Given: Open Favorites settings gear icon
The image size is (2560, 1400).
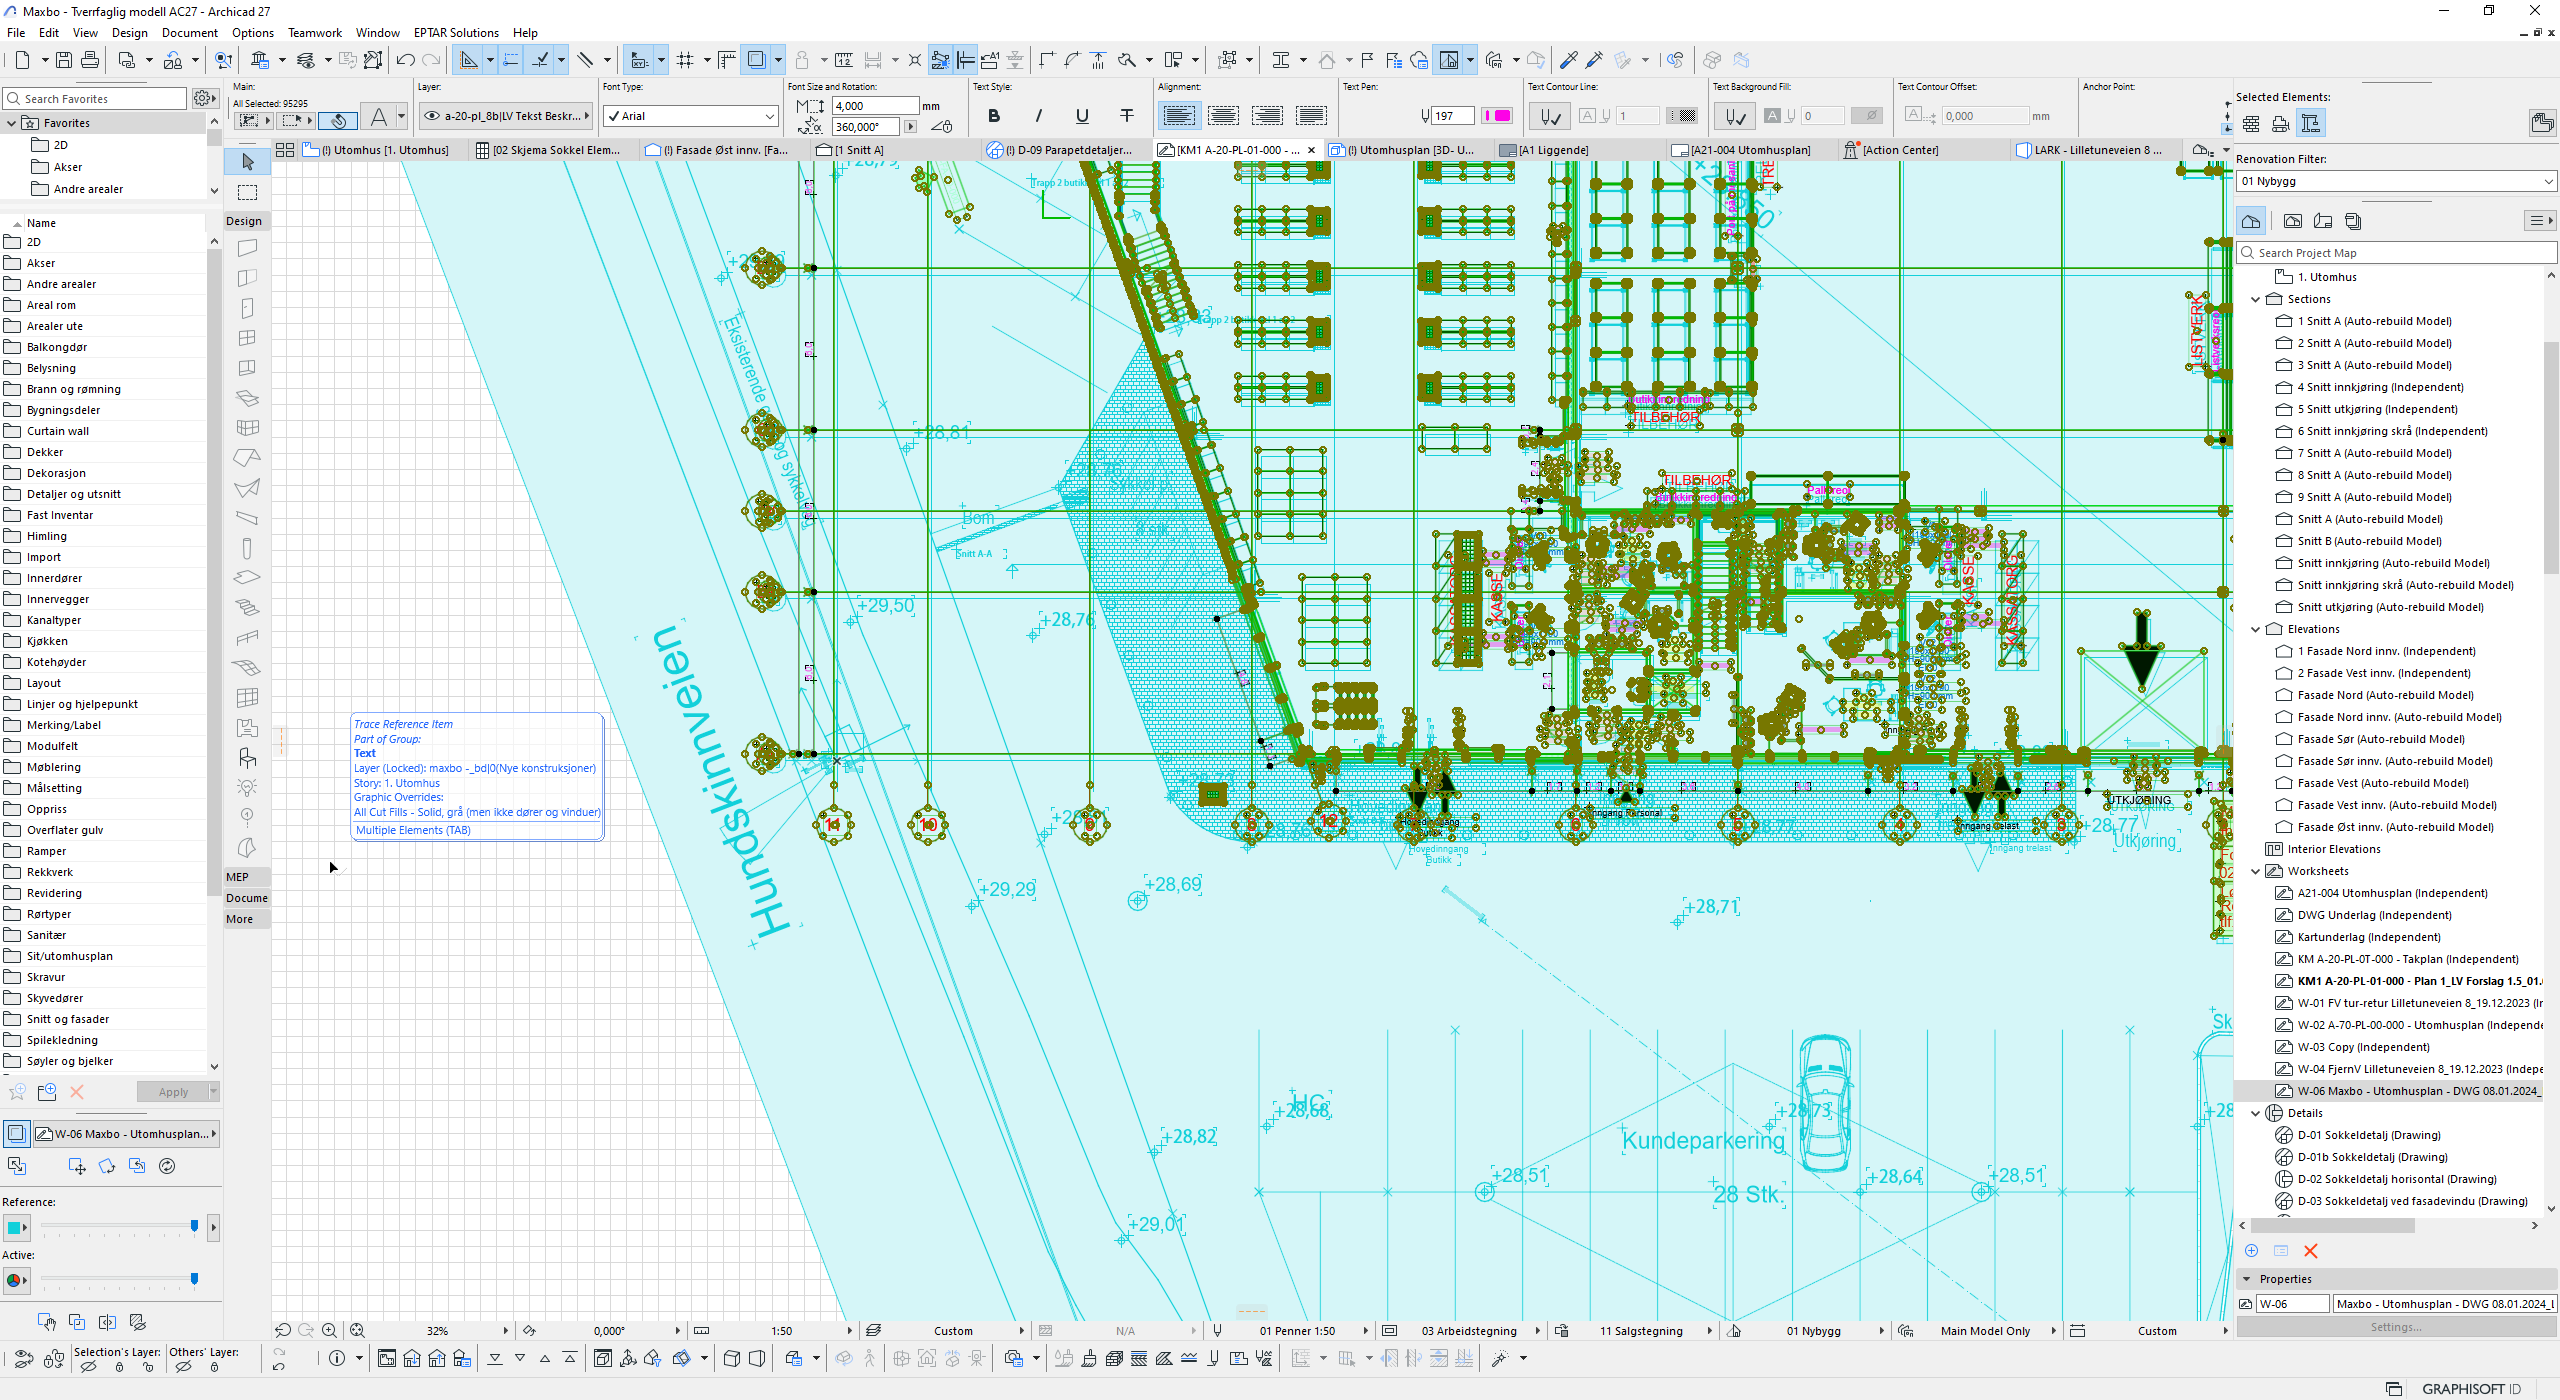Looking at the screenshot, I should click(x=203, y=98).
